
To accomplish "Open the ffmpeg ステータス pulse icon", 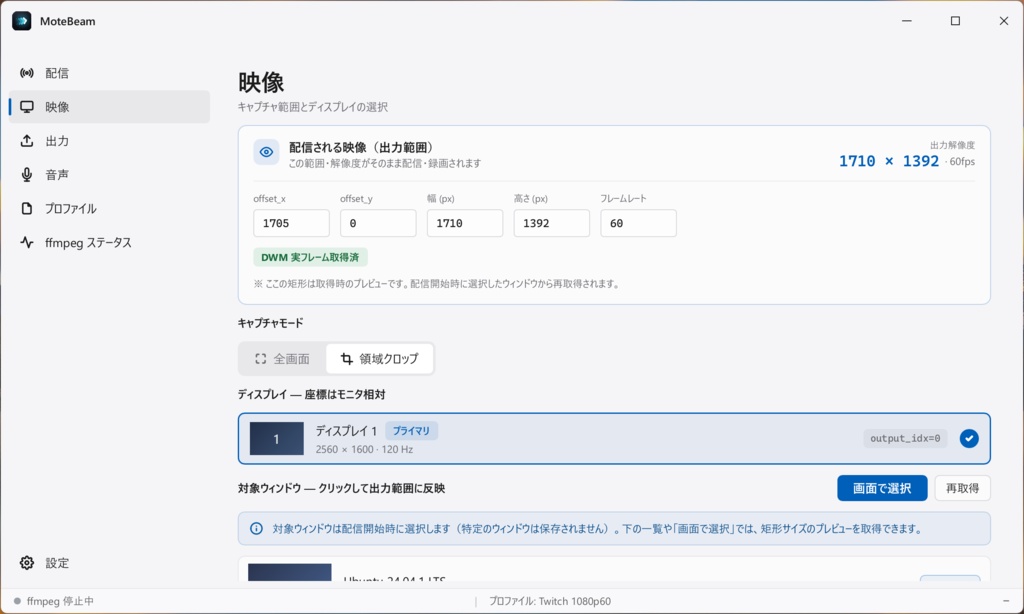I will click(x=27, y=242).
